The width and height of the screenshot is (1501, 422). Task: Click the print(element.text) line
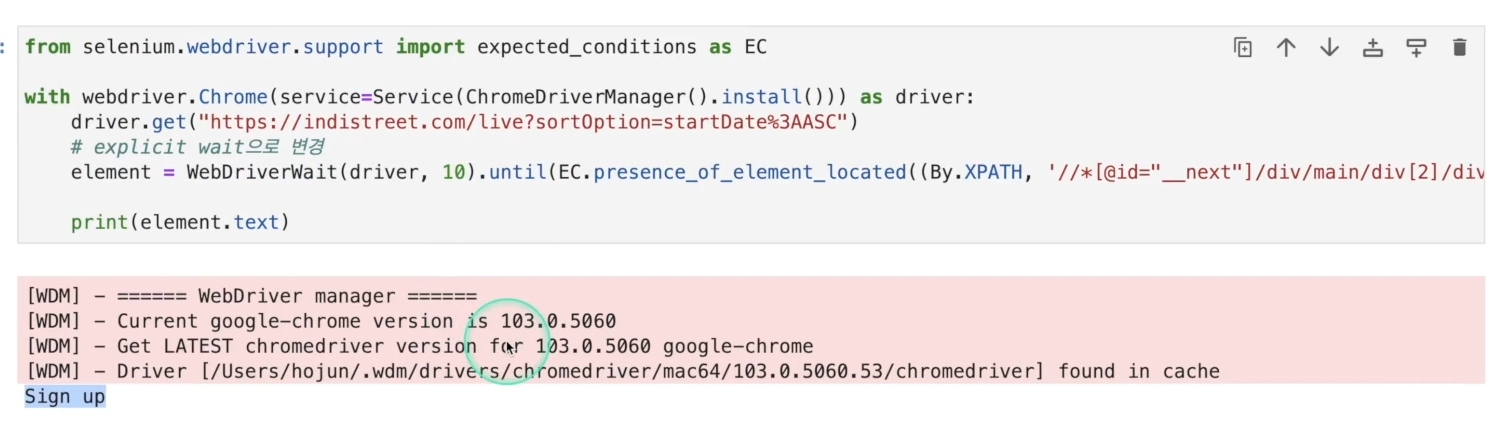[180, 222]
